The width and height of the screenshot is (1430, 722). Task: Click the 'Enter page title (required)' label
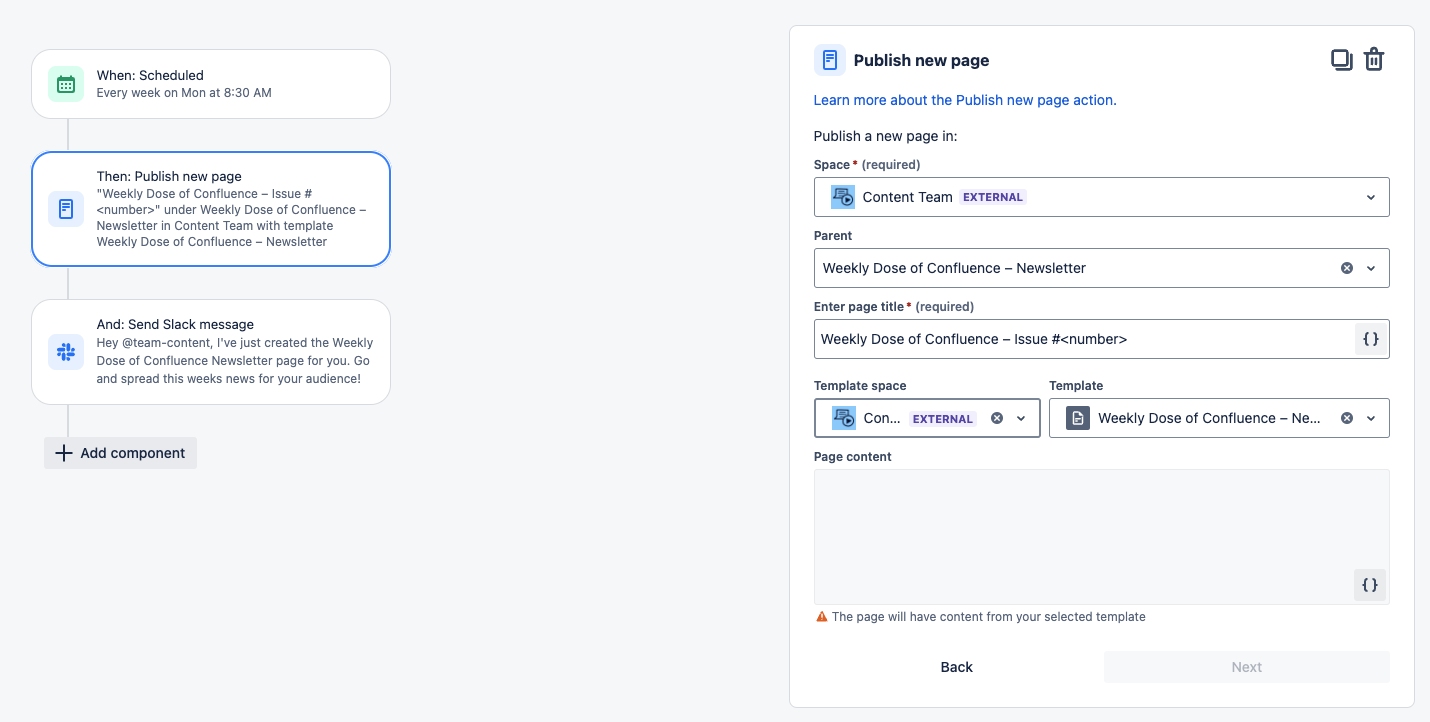(894, 307)
